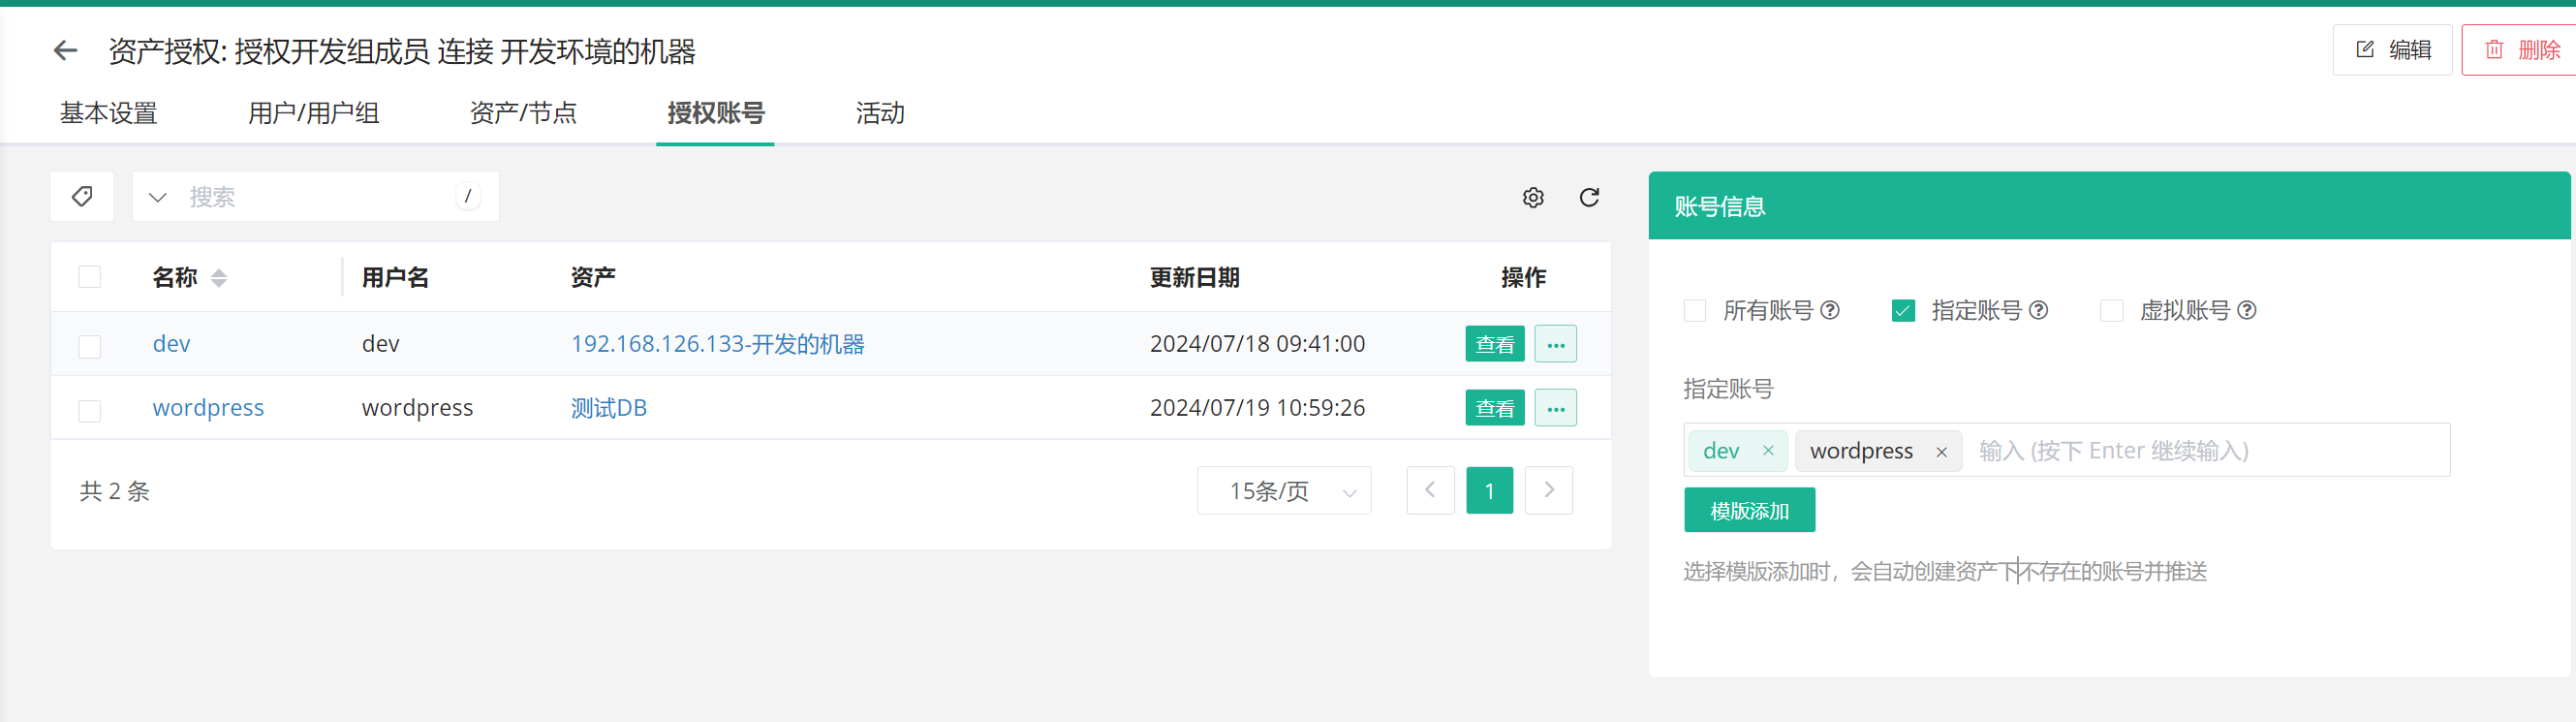Image resolution: width=2576 pixels, height=722 pixels.
Task: Open table column settings gear
Action: tap(1532, 197)
